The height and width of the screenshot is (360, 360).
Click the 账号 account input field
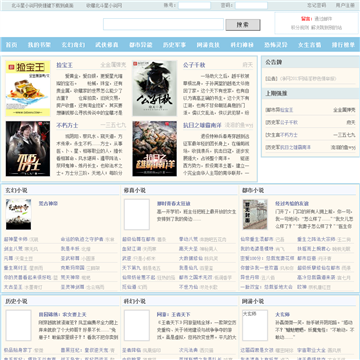click(194, 5)
